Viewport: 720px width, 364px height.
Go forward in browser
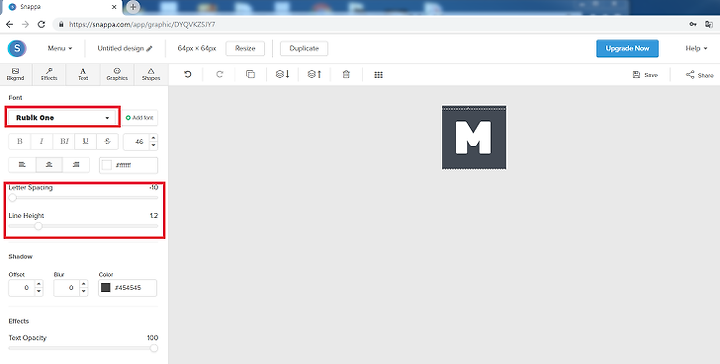tap(25, 24)
